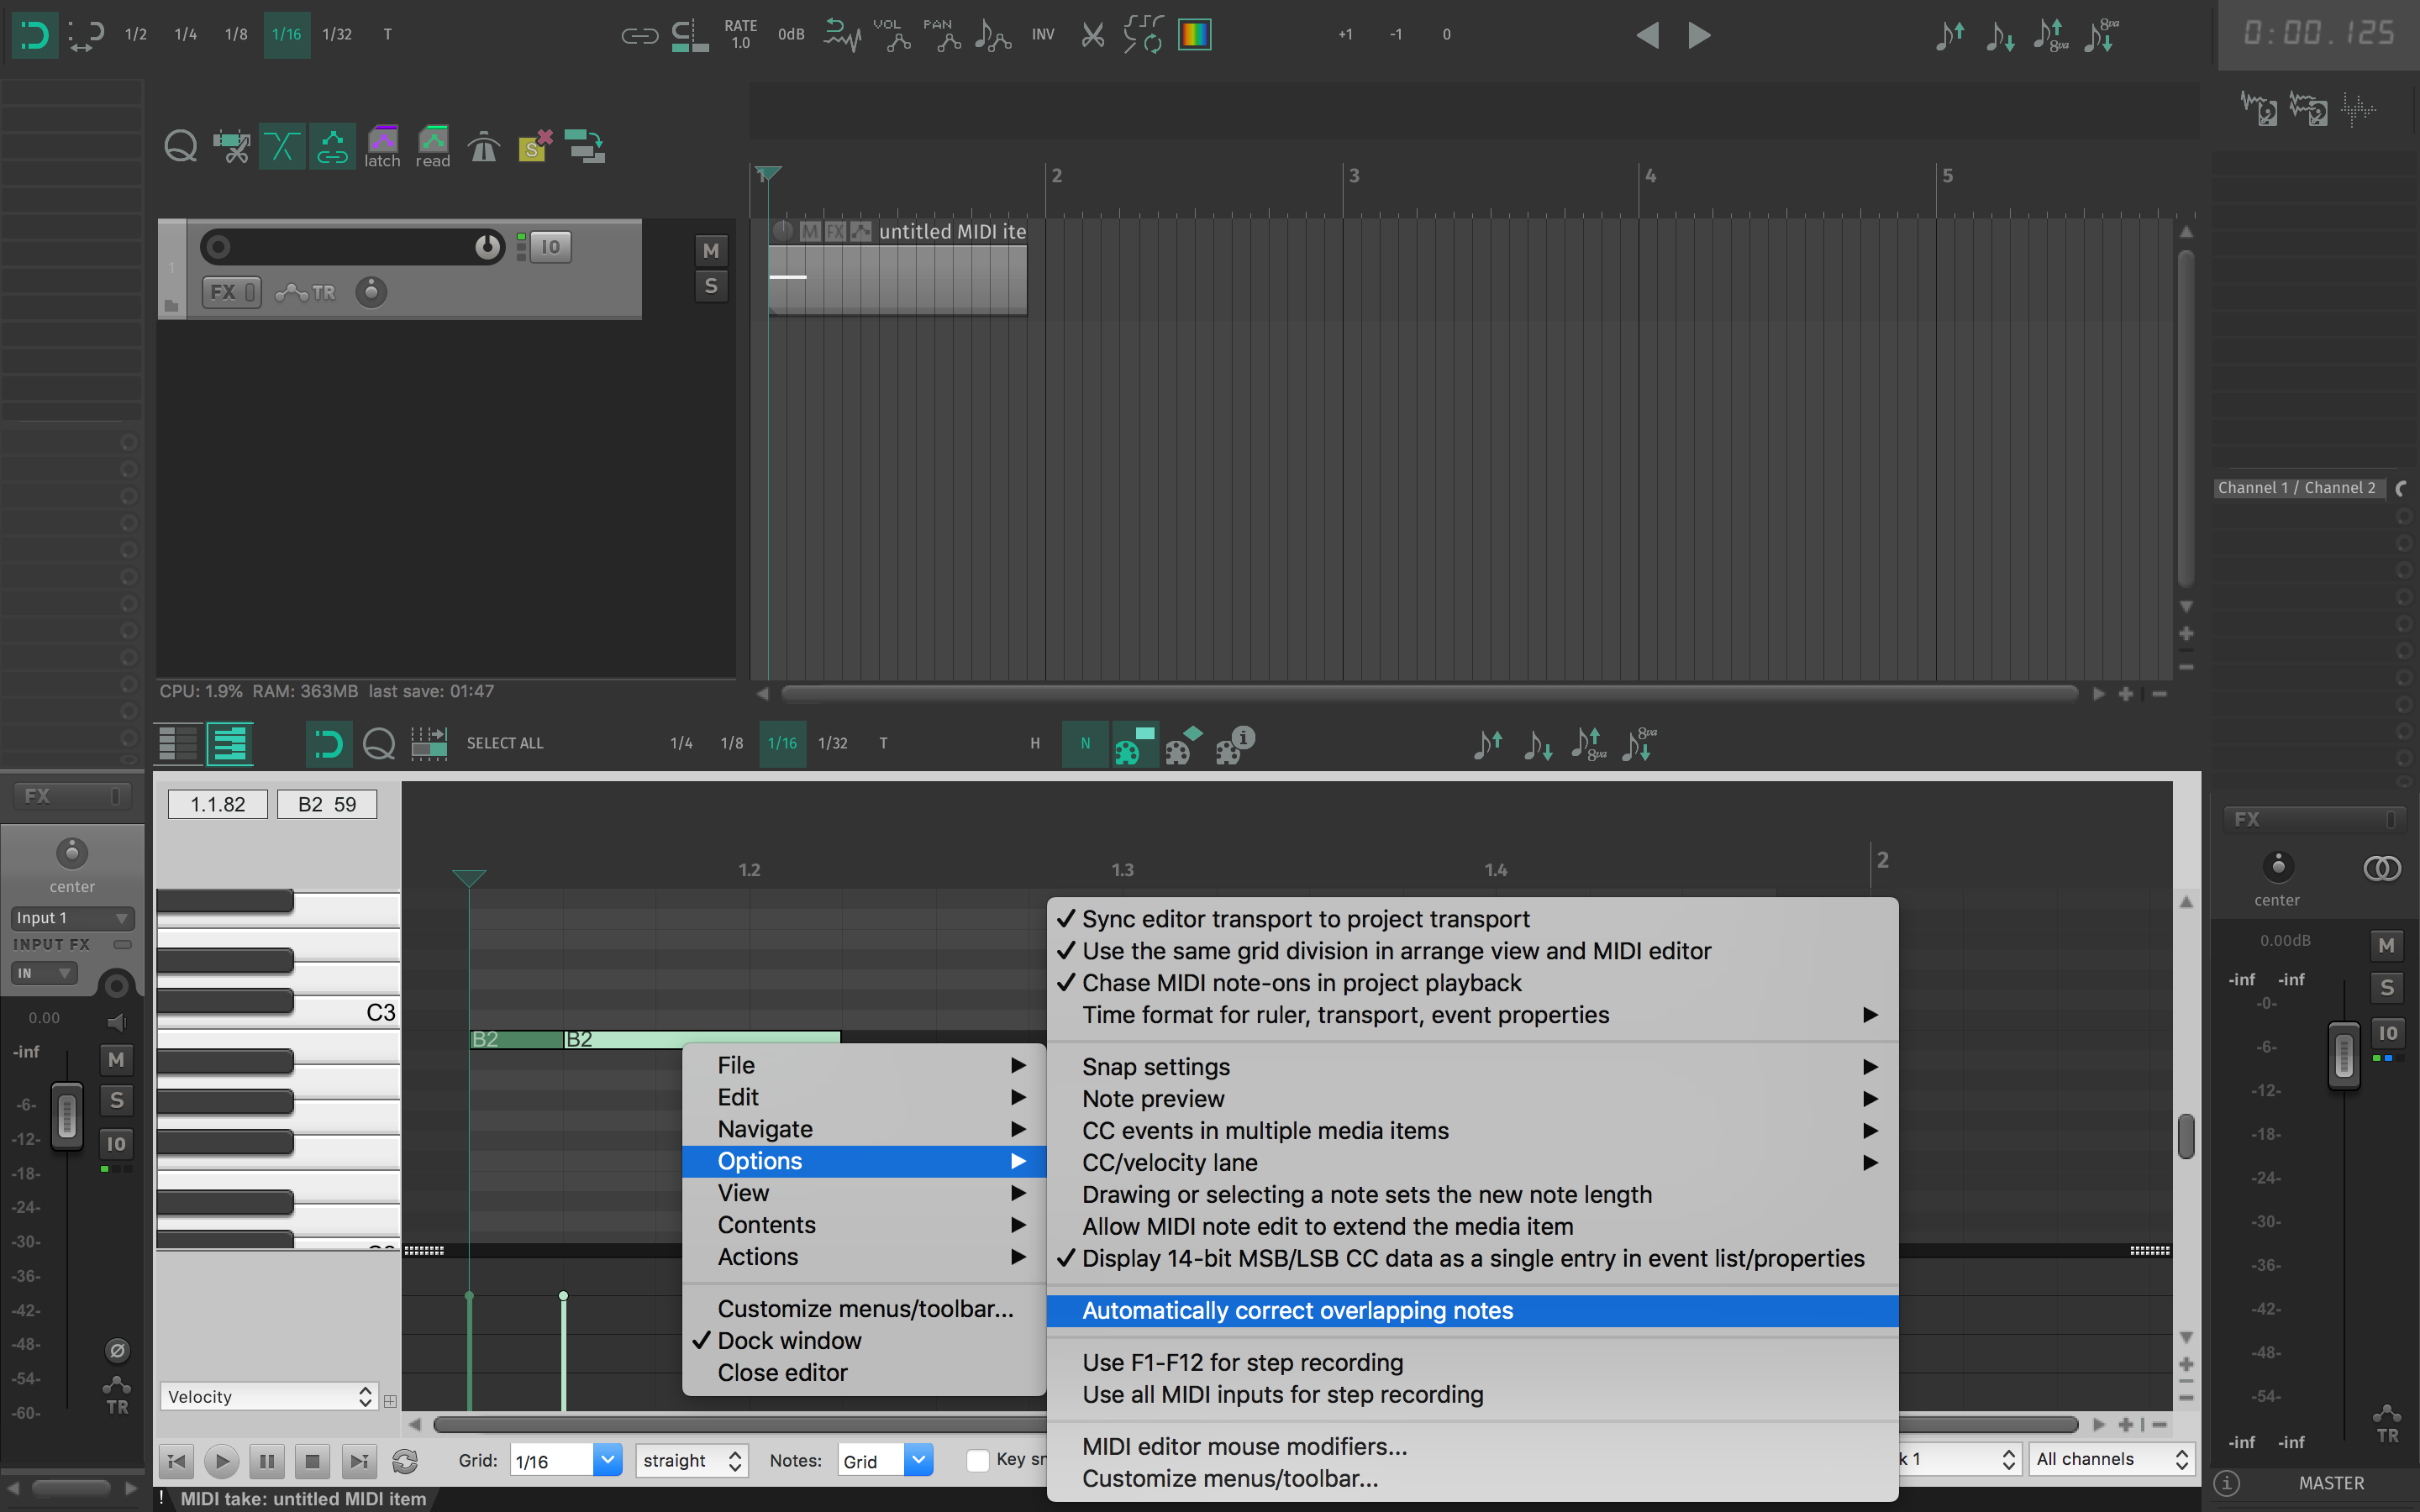The image size is (2420, 1512).
Task: Click SELECT ALL in MIDI toolbar
Action: (x=505, y=743)
